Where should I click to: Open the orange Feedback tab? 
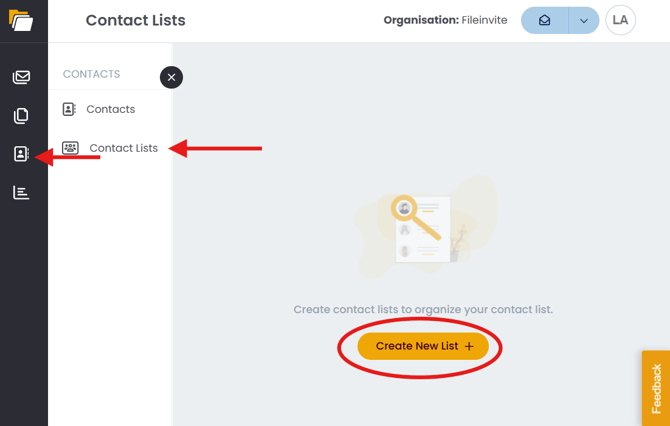(x=656, y=388)
